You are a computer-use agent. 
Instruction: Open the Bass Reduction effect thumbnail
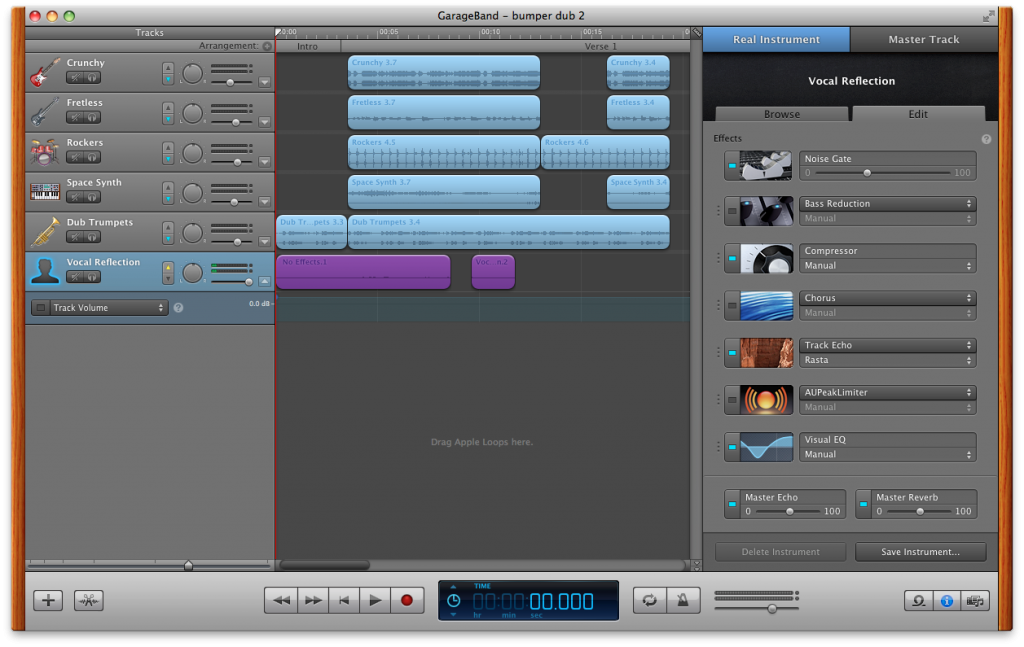click(x=766, y=211)
